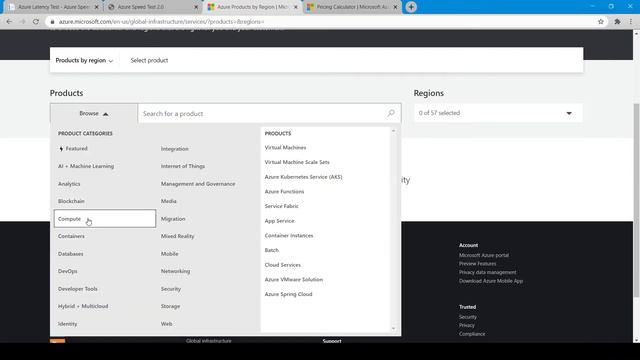
Task: Click the browser back arrow
Action: coord(9,22)
